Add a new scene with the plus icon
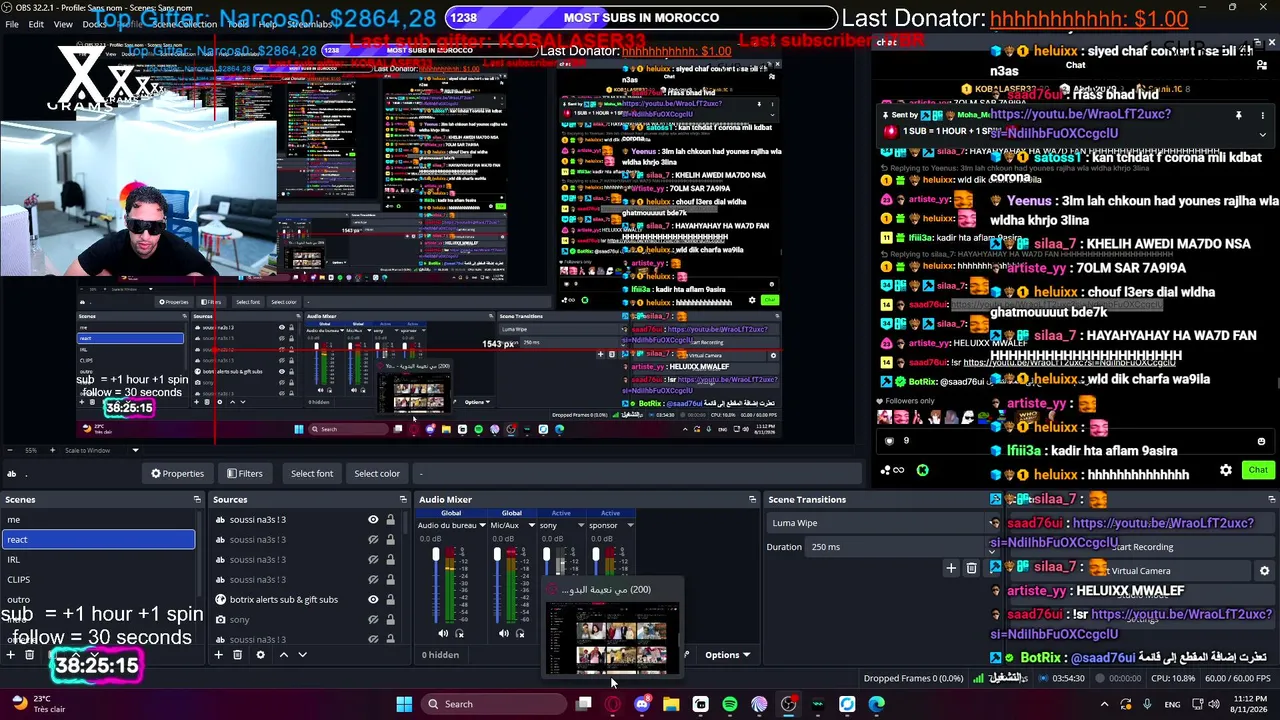 (x=10, y=655)
